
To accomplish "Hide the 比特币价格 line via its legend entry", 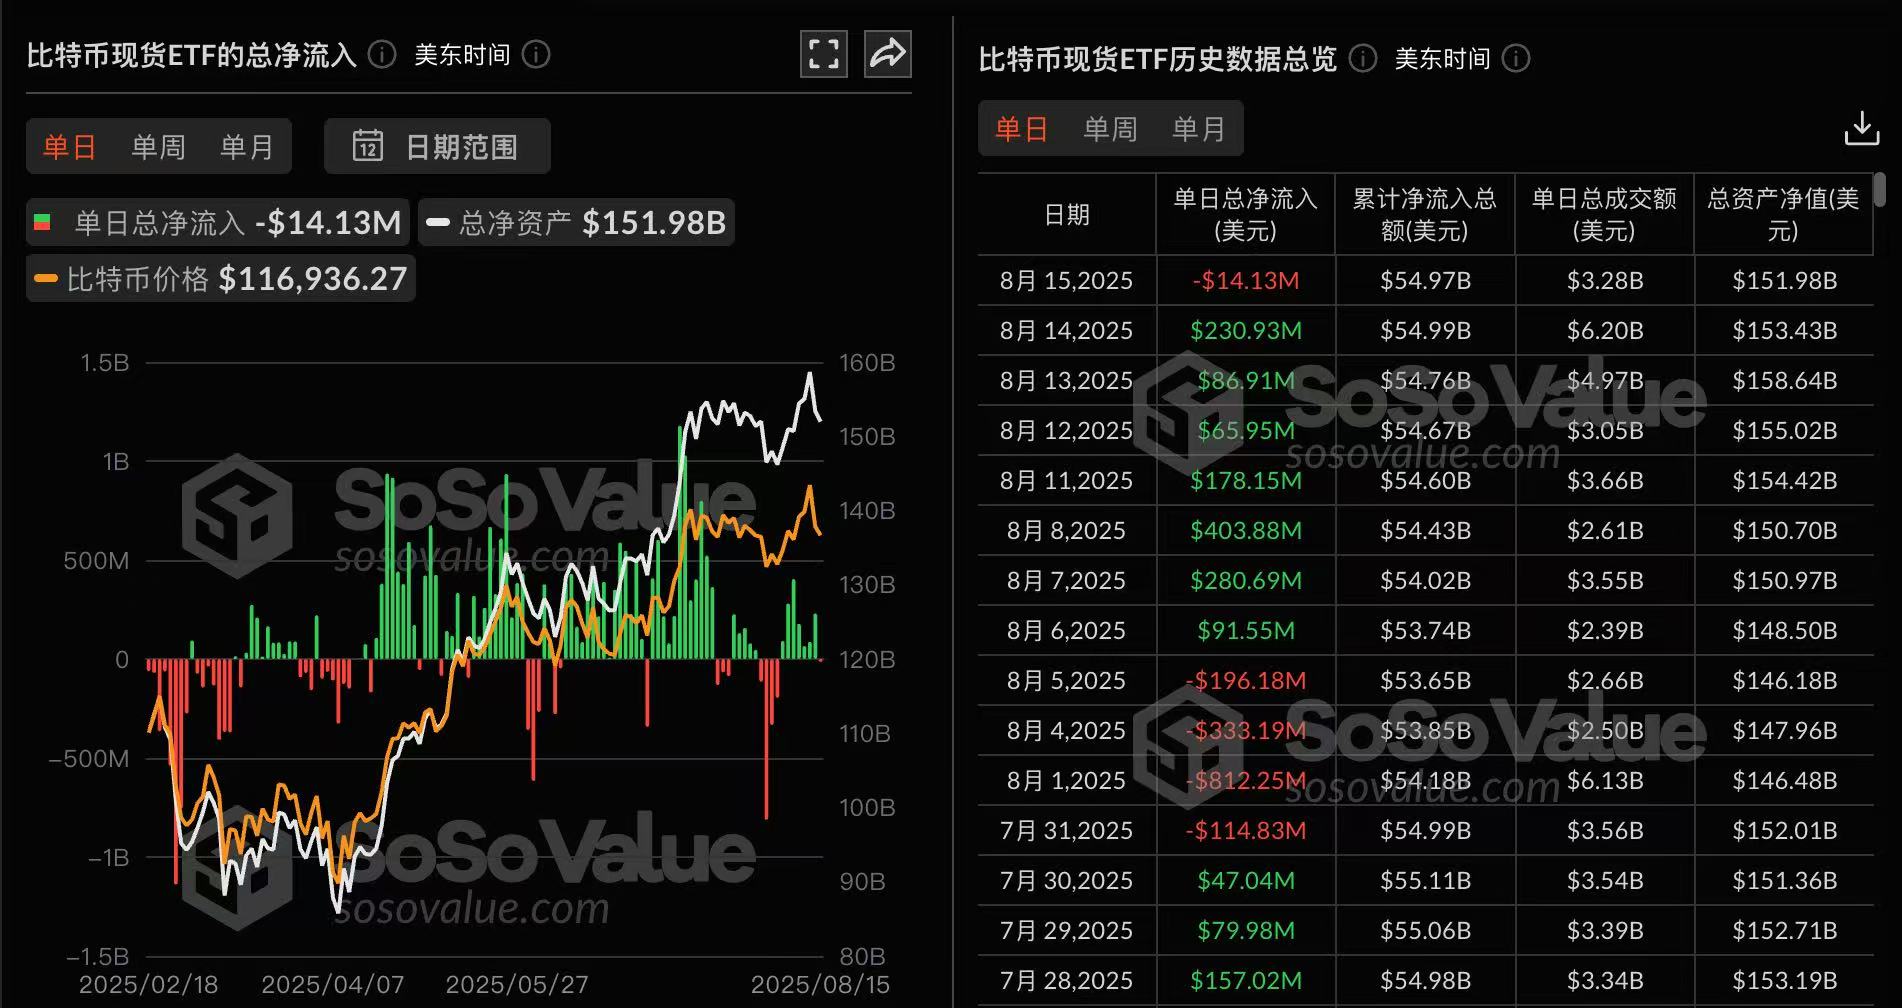I will (x=220, y=278).
